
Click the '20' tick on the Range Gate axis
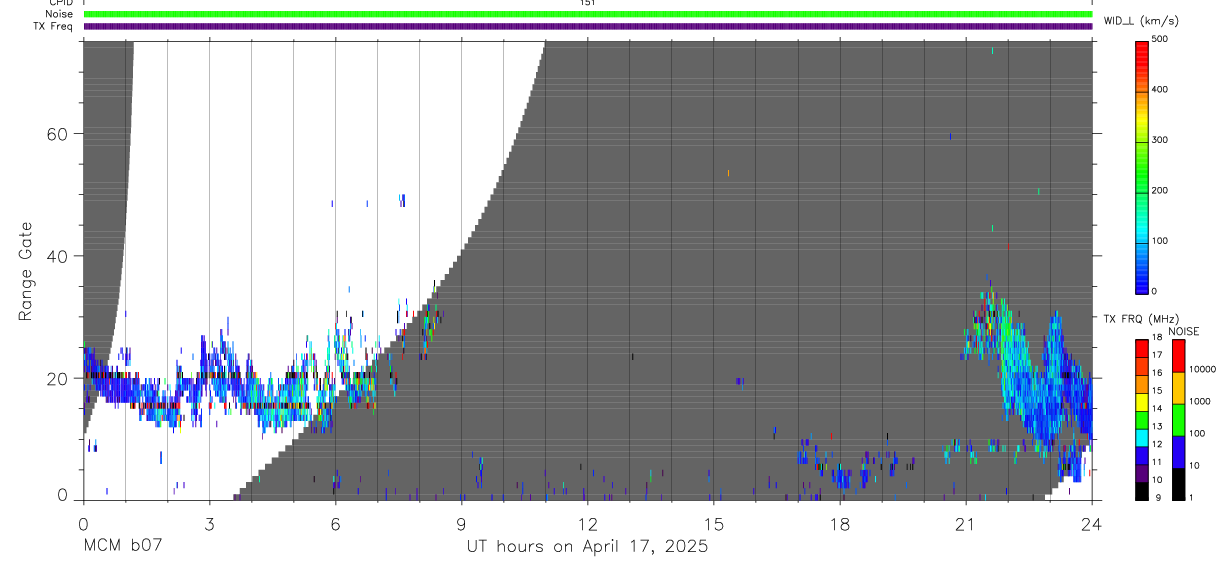coord(56,378)
